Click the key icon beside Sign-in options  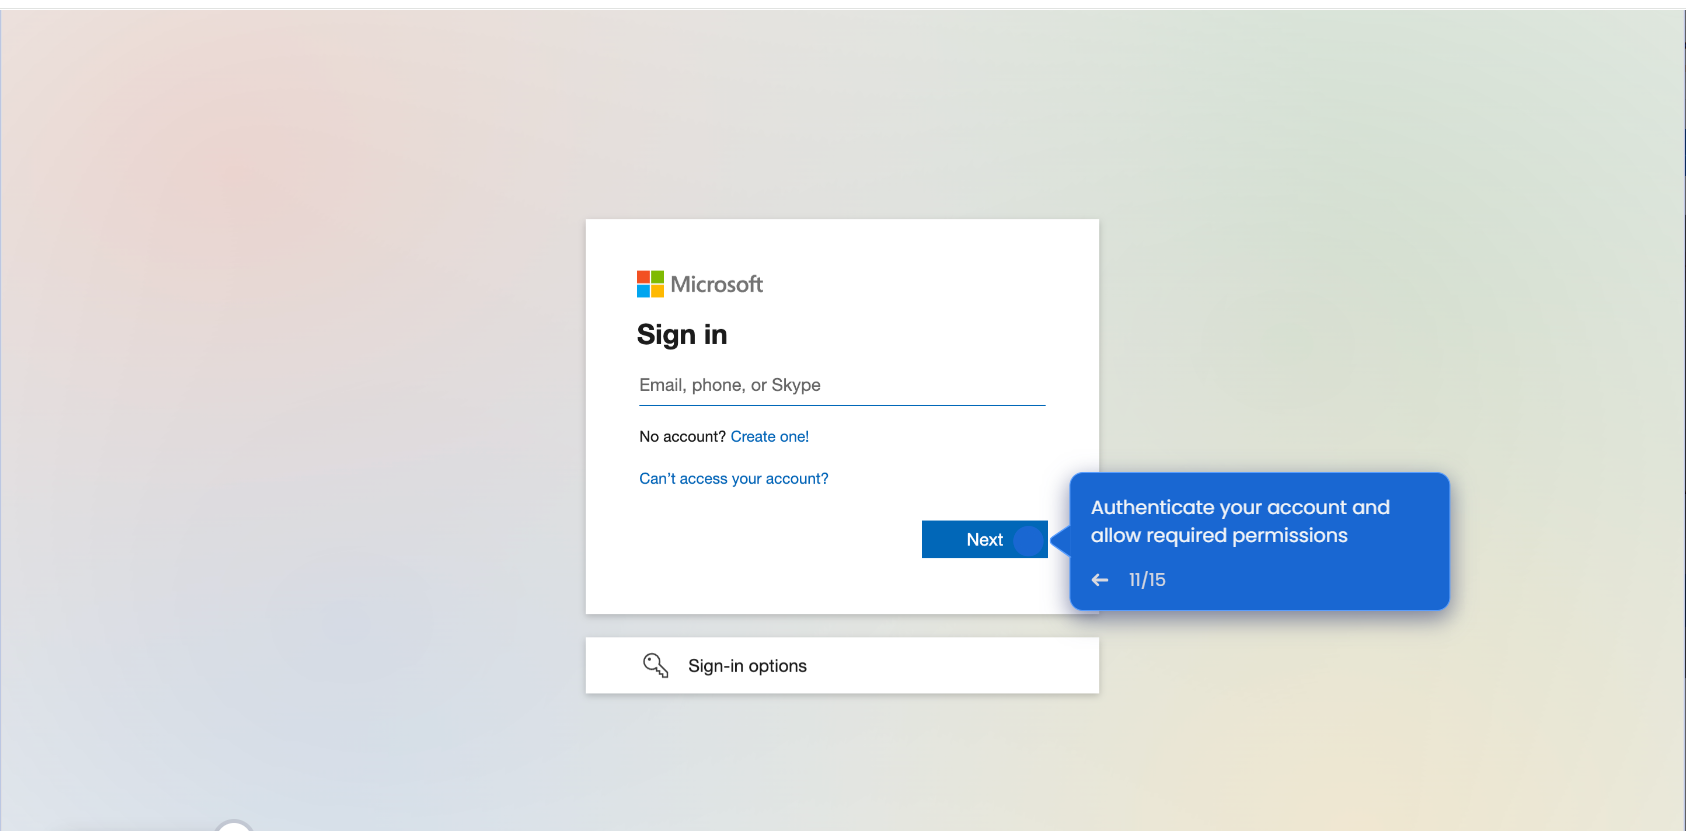click(x=655, y=666)
